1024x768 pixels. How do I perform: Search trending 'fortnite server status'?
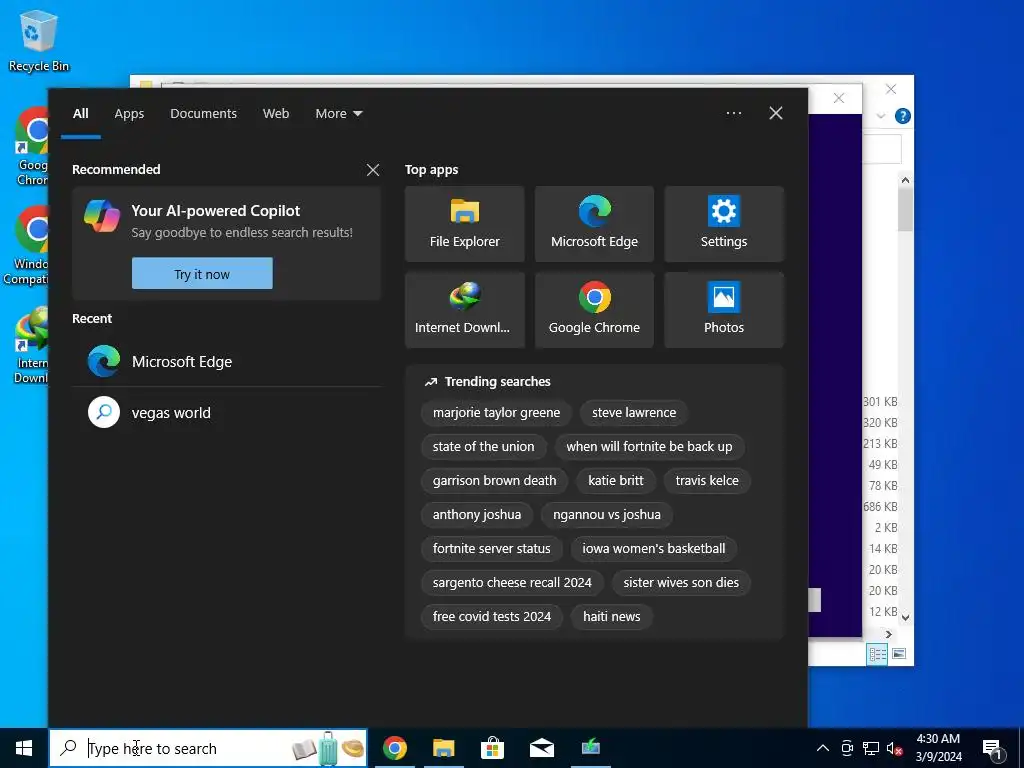(x=492, y=549)
